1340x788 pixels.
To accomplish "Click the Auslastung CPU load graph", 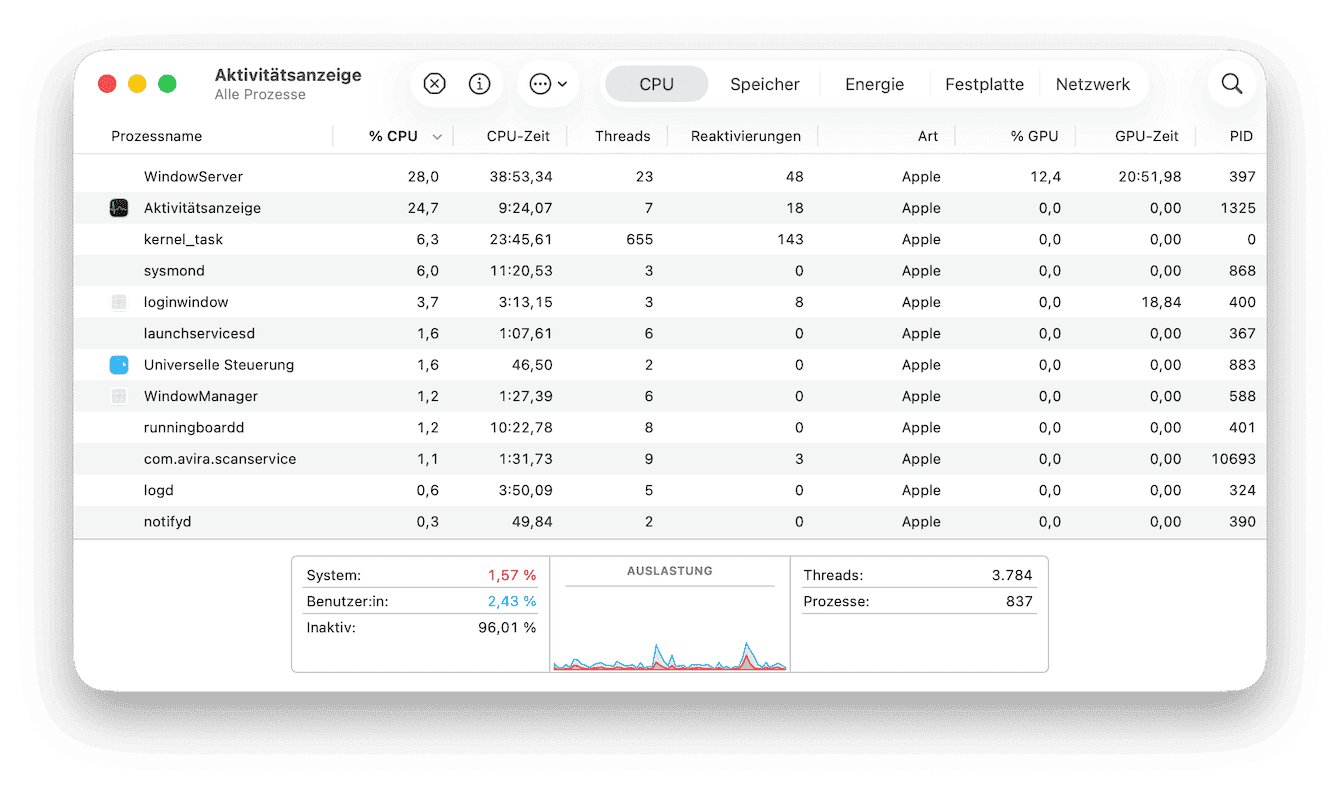I will pyautogui.click(x=670, y=625).
